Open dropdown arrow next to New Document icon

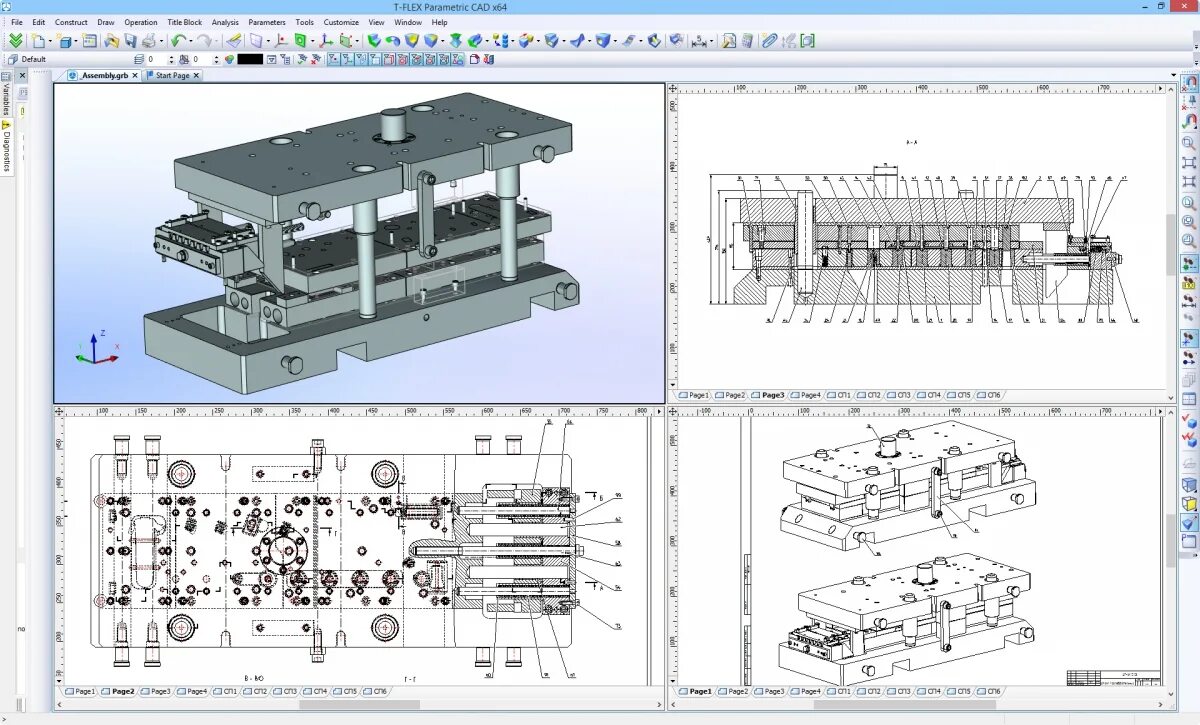(50, 41)
